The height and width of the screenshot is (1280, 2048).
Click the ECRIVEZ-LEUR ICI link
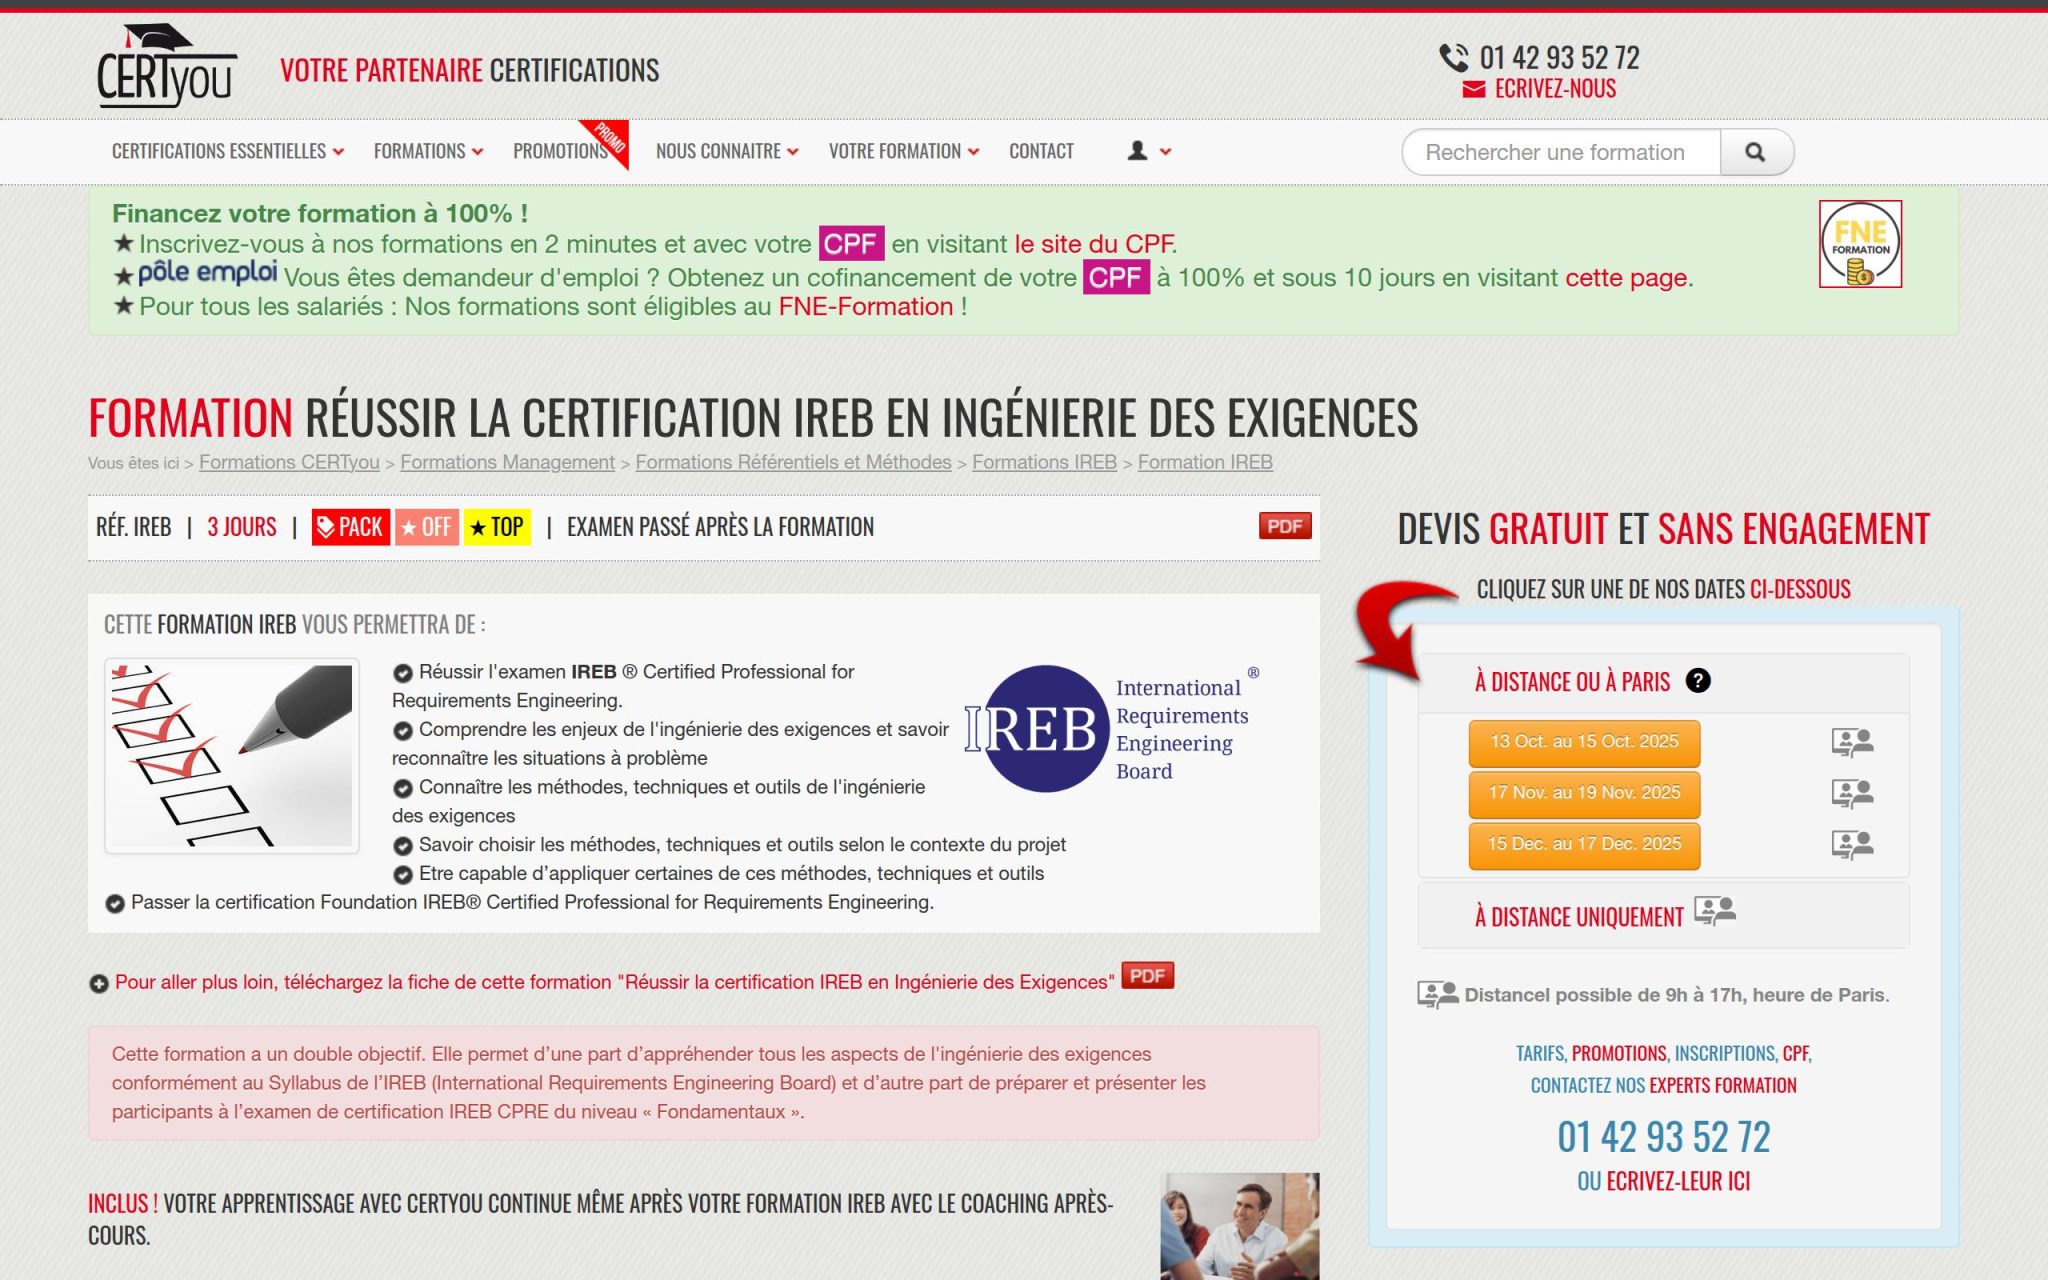(x=1678, y=1181)
